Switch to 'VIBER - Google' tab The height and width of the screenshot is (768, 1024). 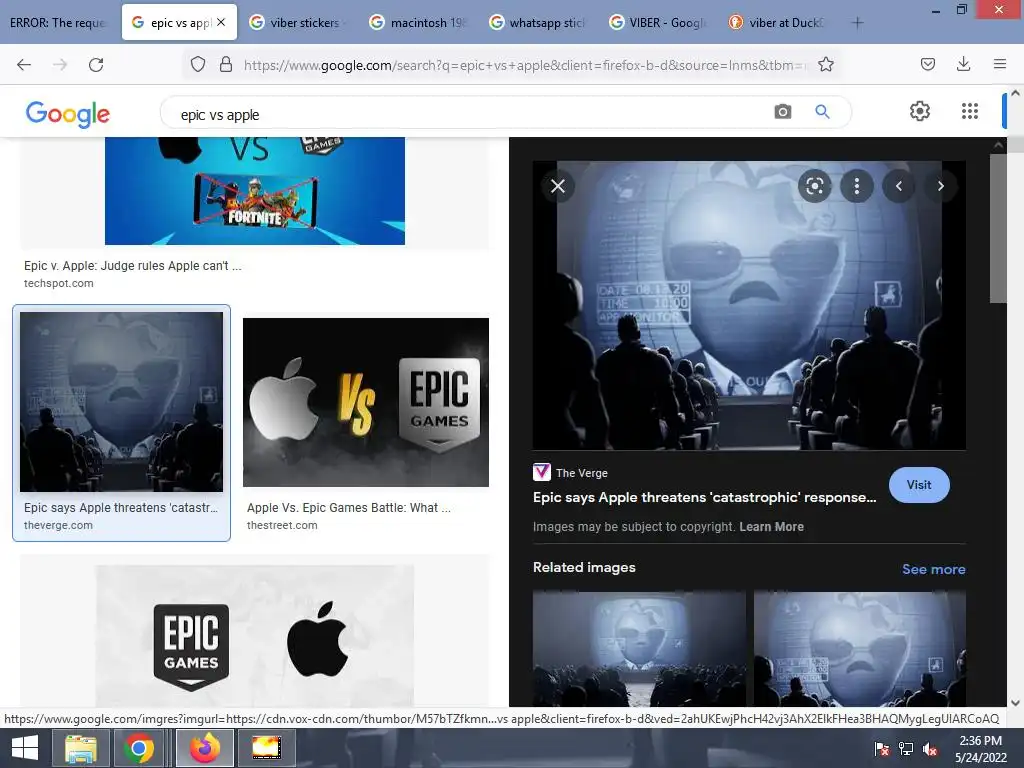660,23
